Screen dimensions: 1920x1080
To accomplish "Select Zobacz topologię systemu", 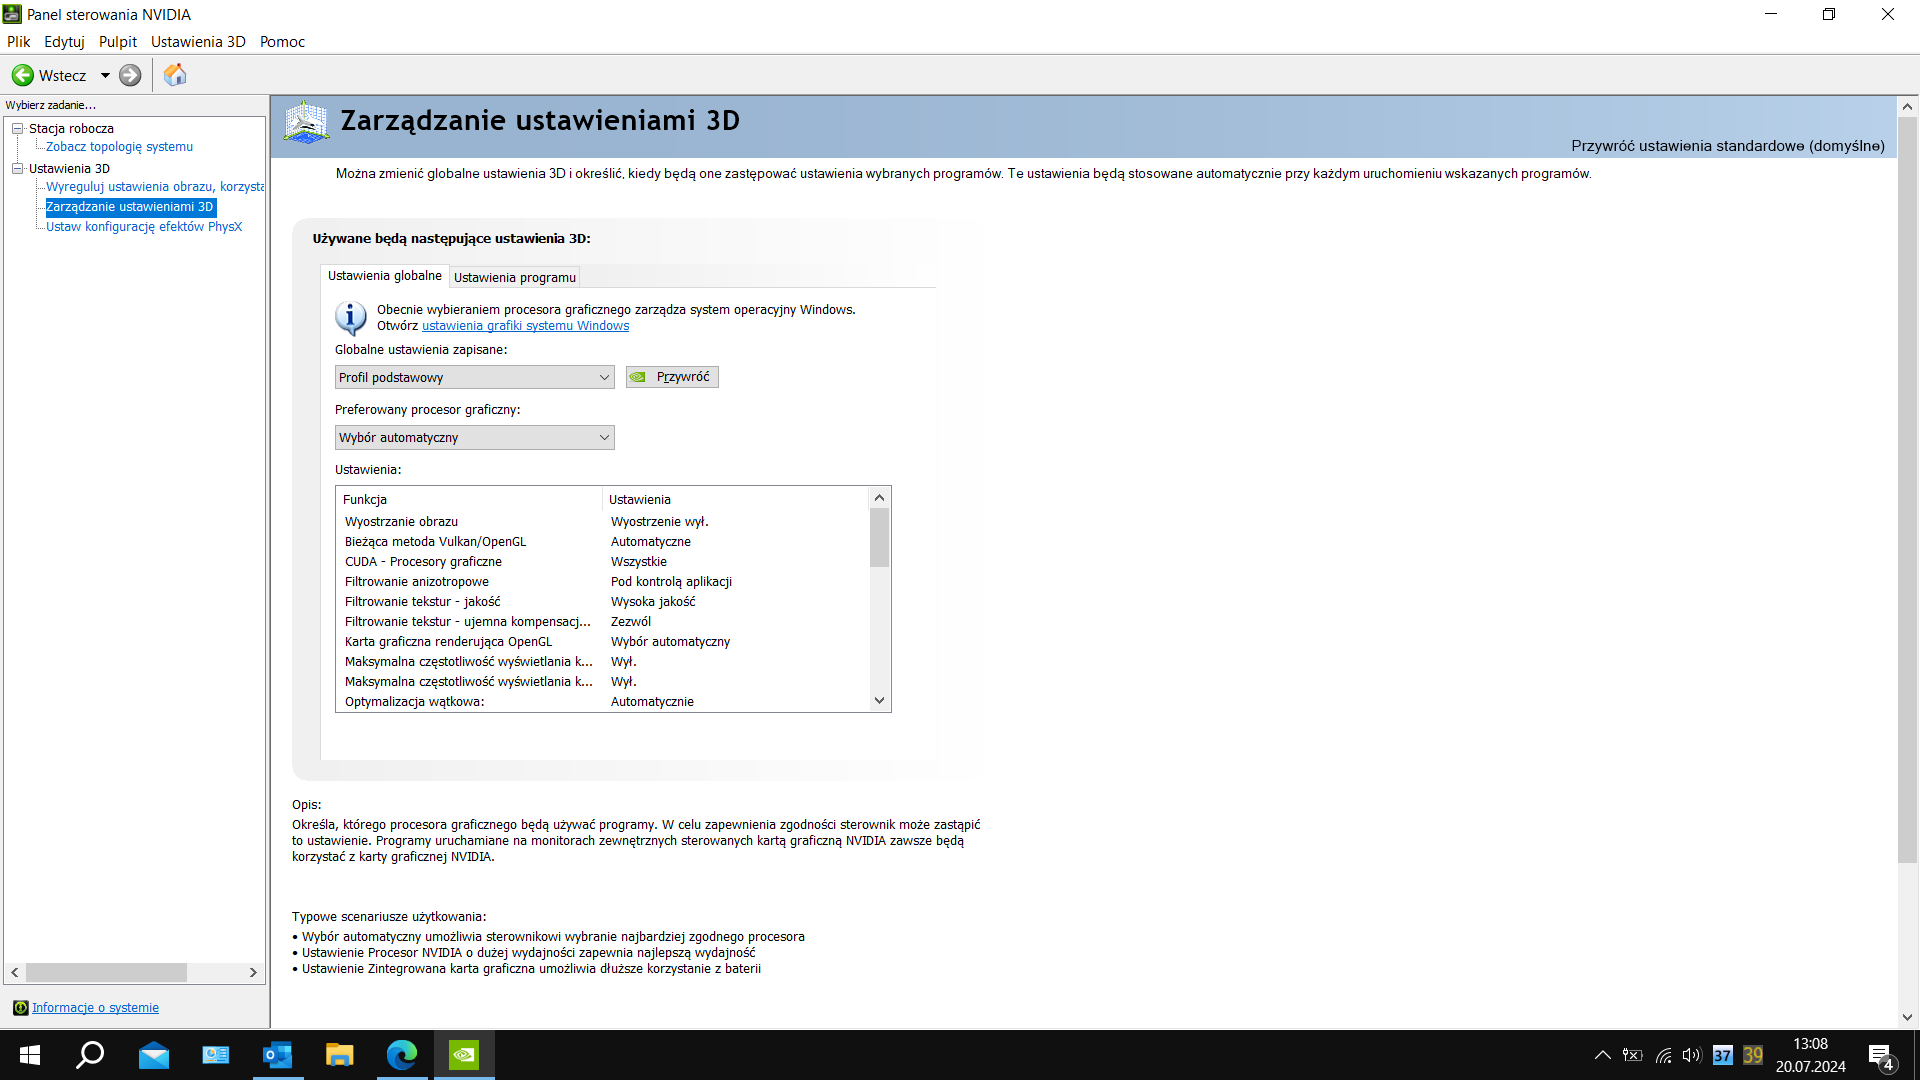I will pos(119,147).
